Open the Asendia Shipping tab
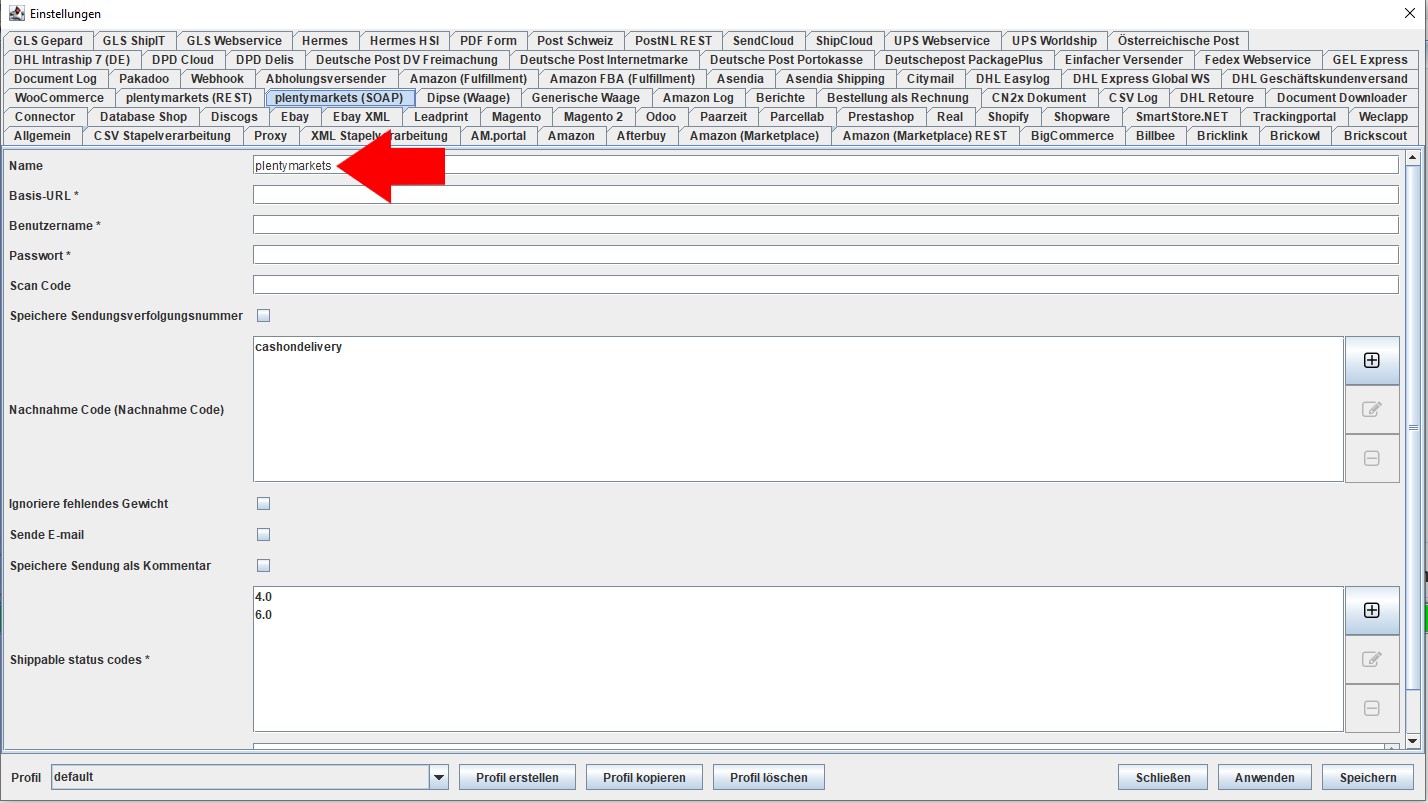Viewport: 1428px width, 803px height. (835, 79)
